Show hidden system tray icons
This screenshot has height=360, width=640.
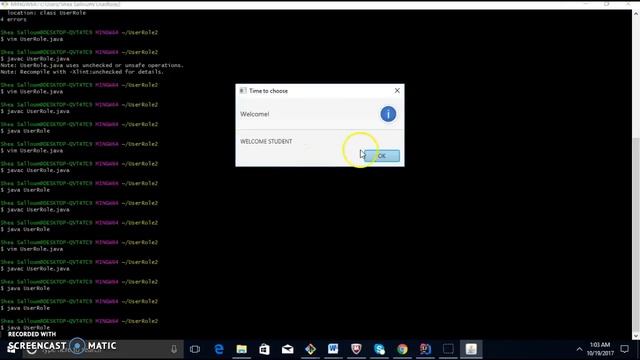coord(579,349)
